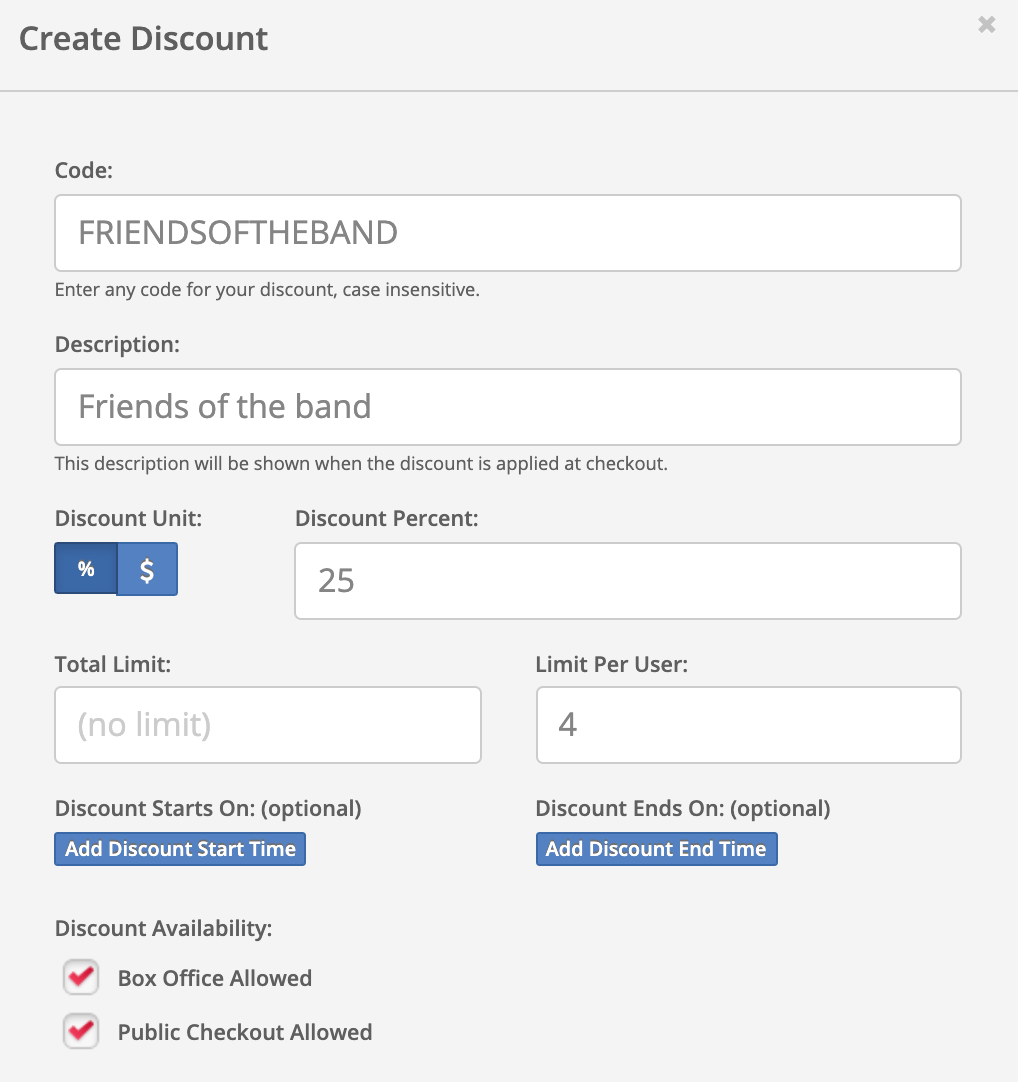This screenshot has width=1018, height=1082.
Task: Select the Discount Percent field showing 25
Action: click(x=628, y=580)
